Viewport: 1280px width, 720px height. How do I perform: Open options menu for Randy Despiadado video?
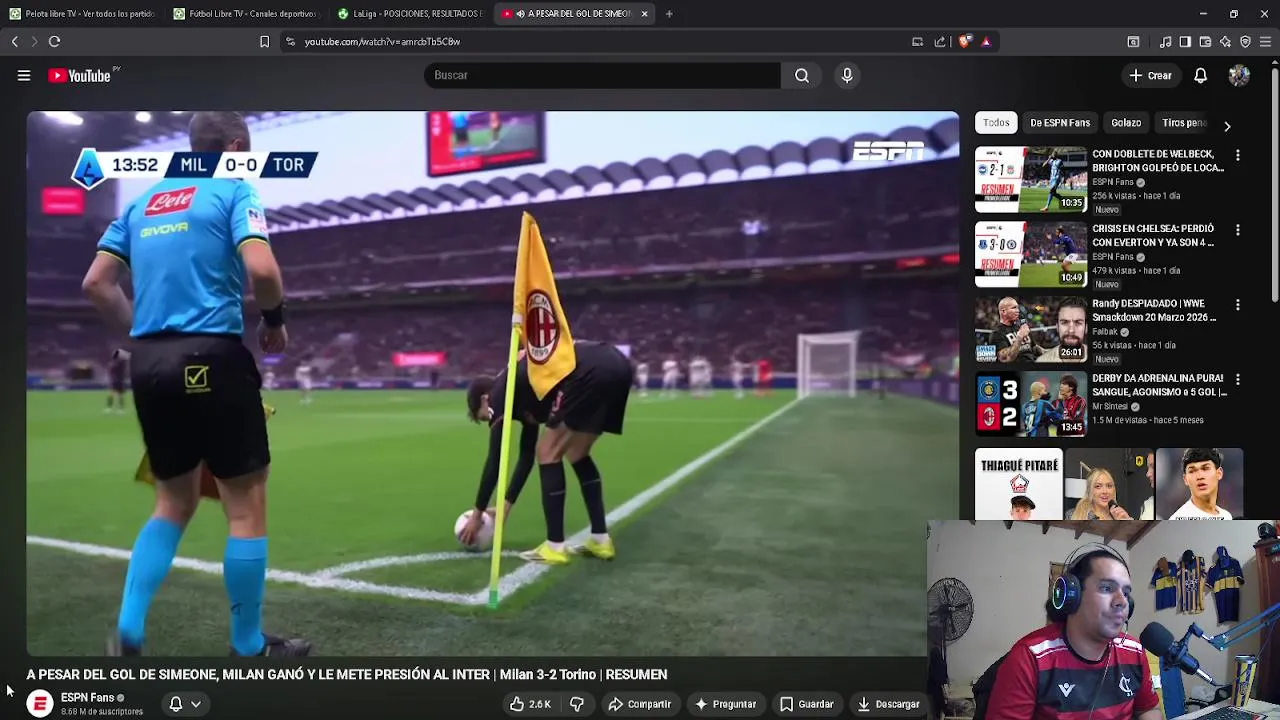coord(1237,305)
